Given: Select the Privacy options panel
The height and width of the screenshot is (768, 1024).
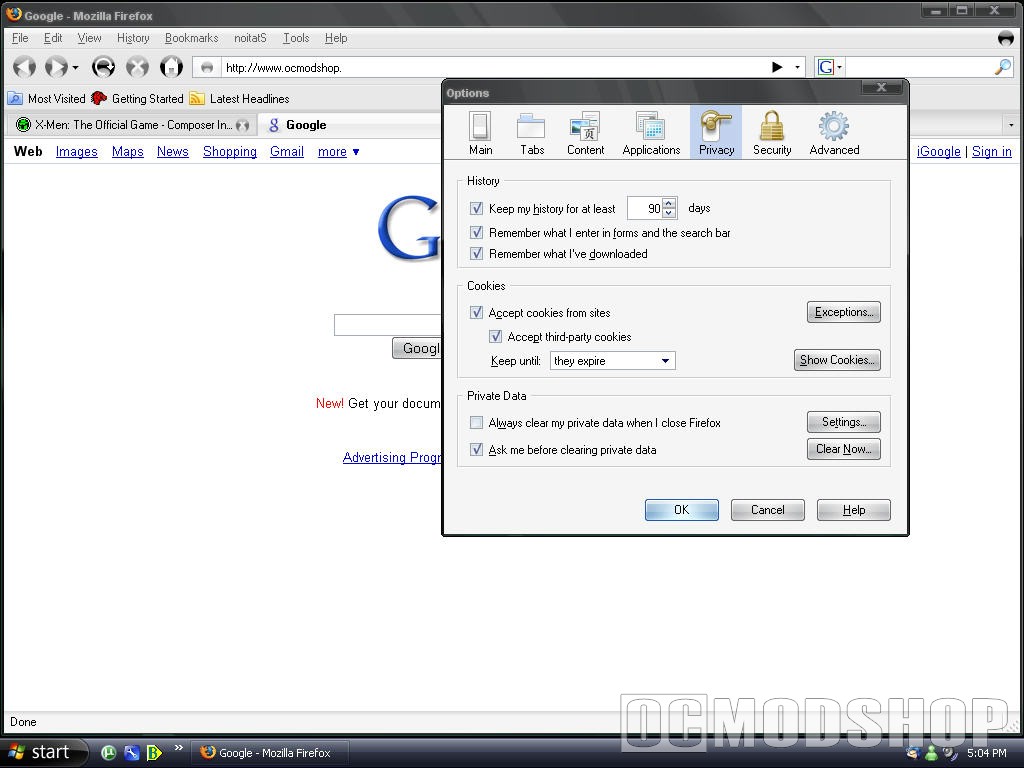Looking at the screenshot, I should point(716,133).
